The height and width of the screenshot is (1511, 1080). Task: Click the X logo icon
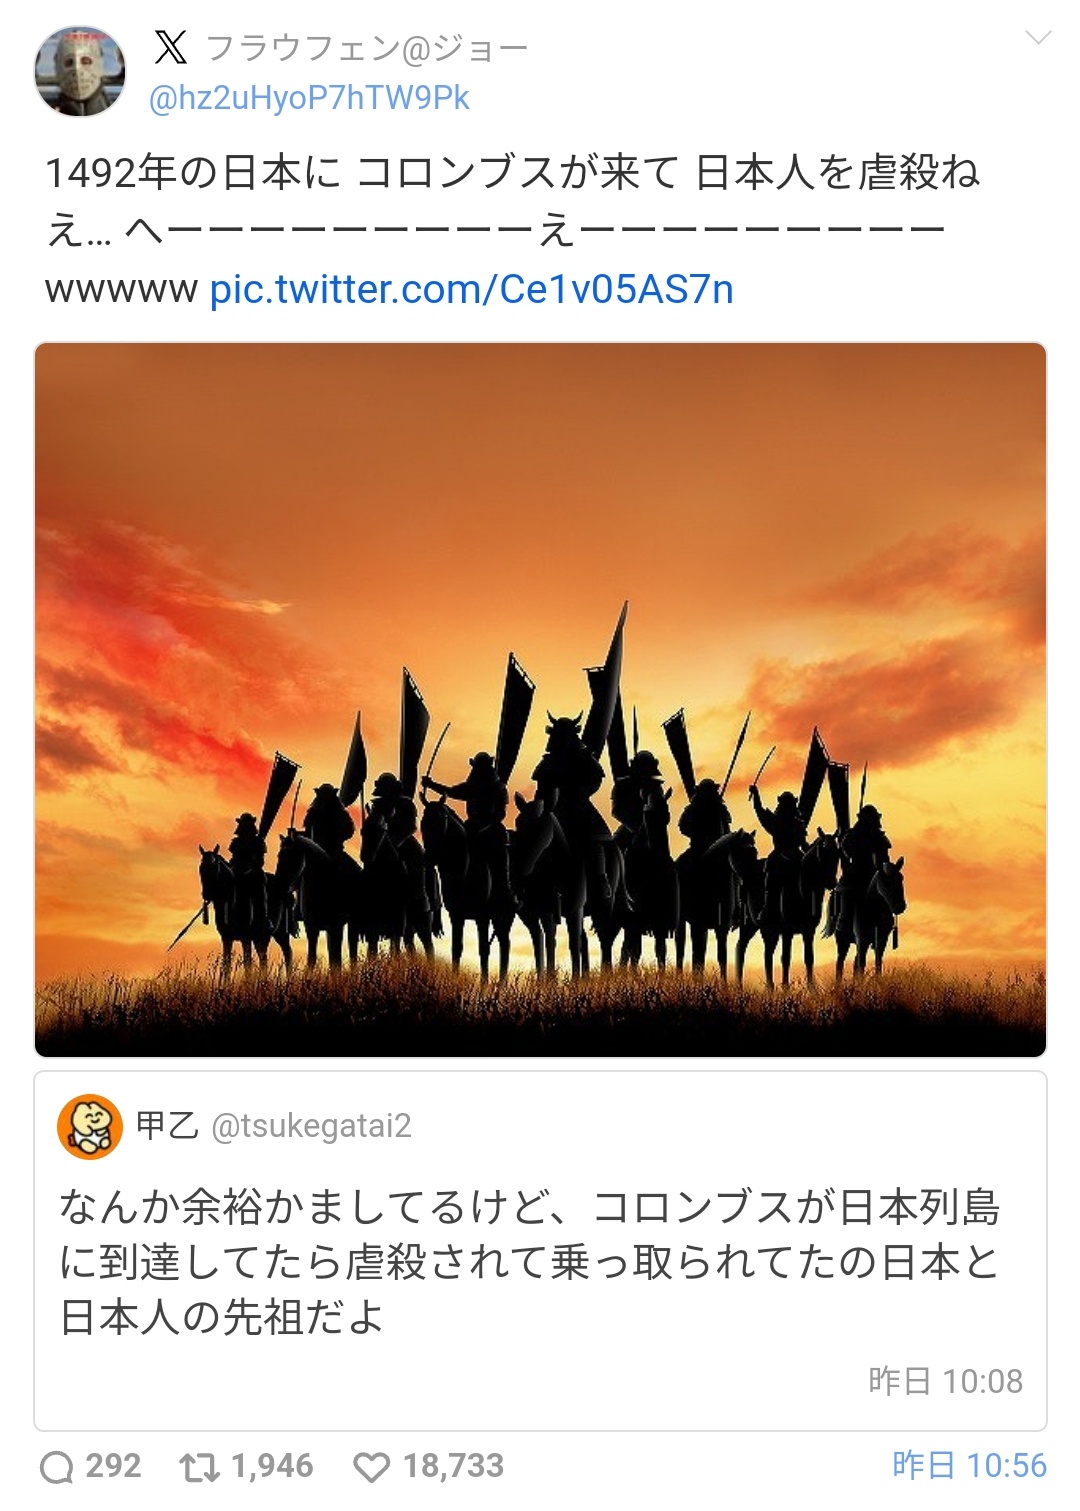coord(171,47)
